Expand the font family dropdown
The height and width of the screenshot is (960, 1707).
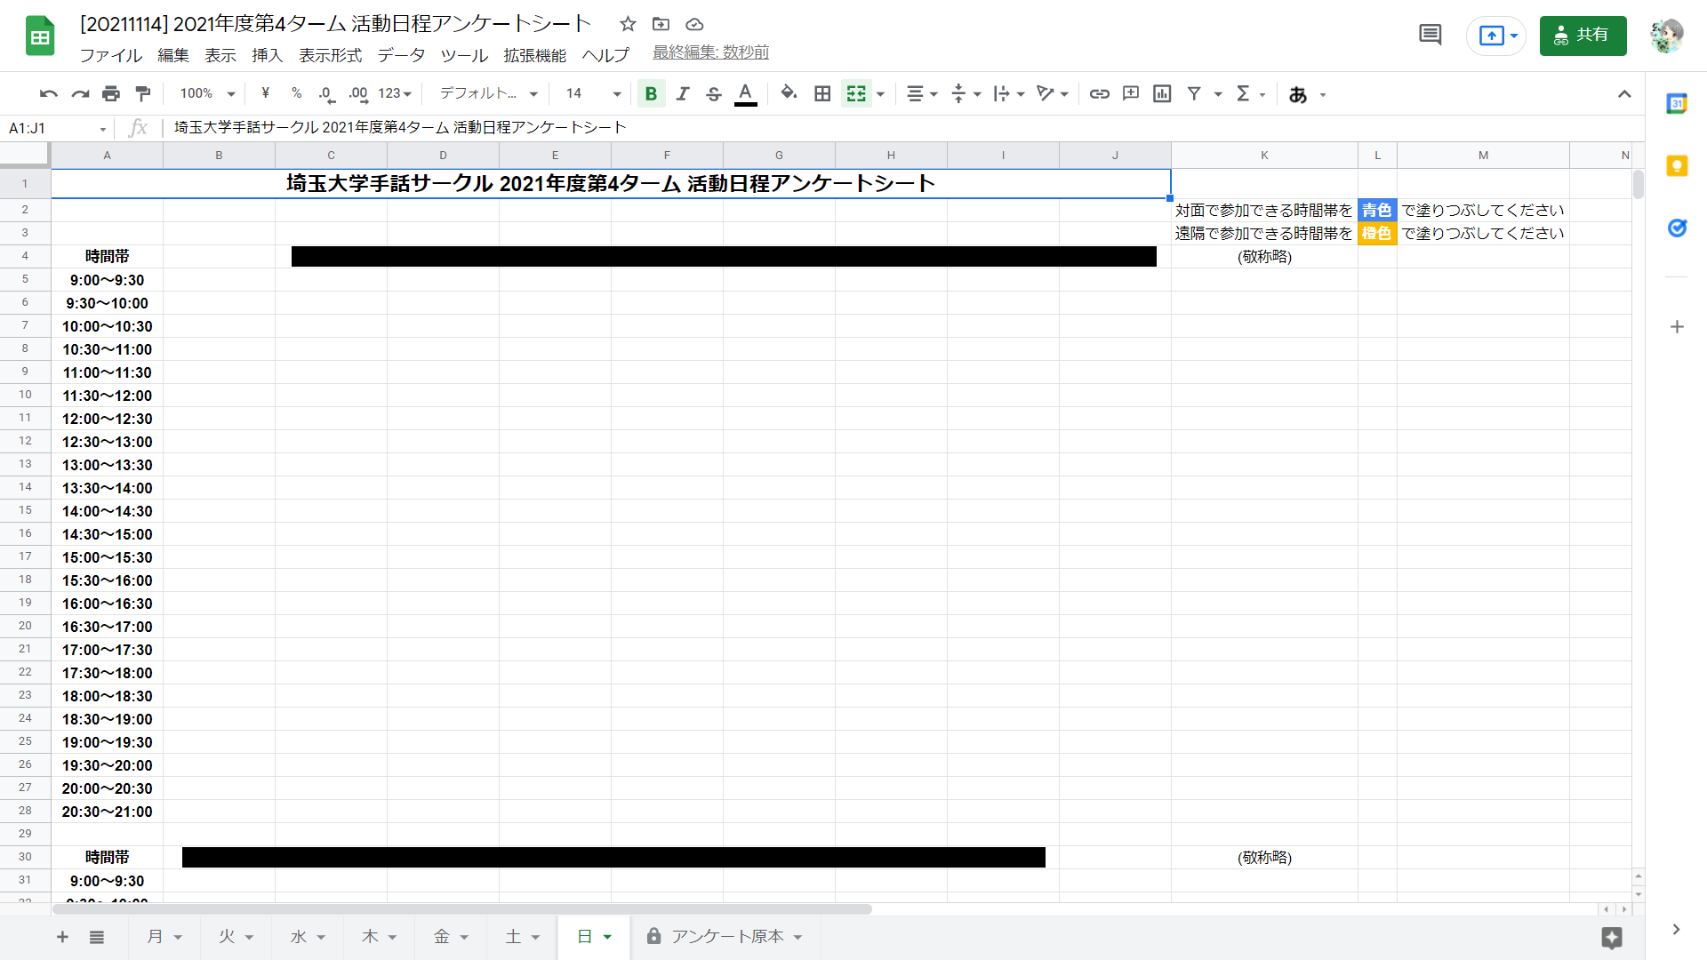[x=488, y=94]
